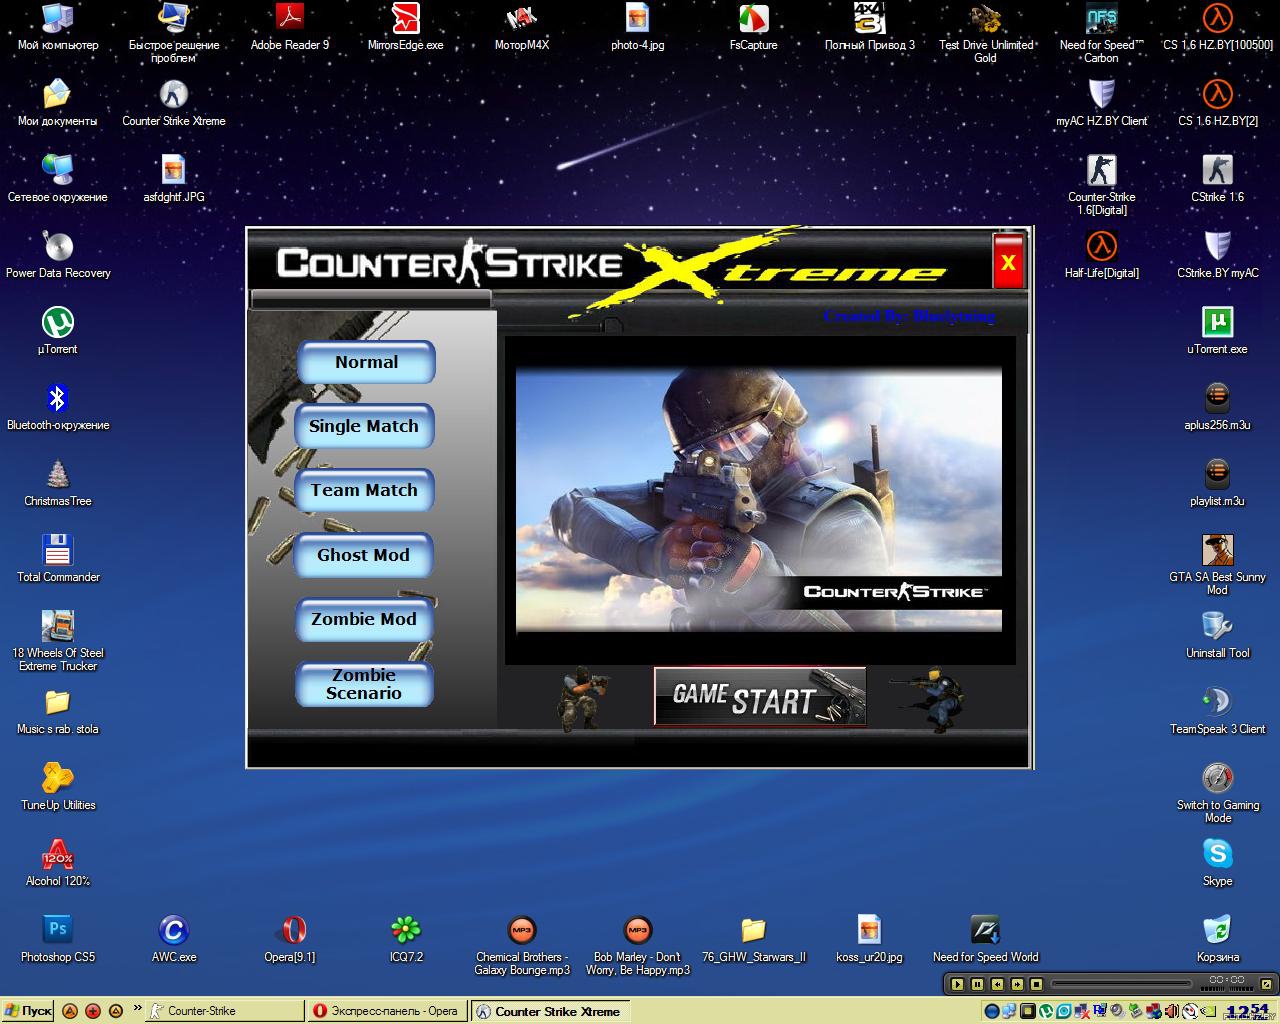The width and height of the screenshot is (1280, 1024).
Task: Click the Counter-Strike soldier preview image
Action: click(x=759, y=500)
